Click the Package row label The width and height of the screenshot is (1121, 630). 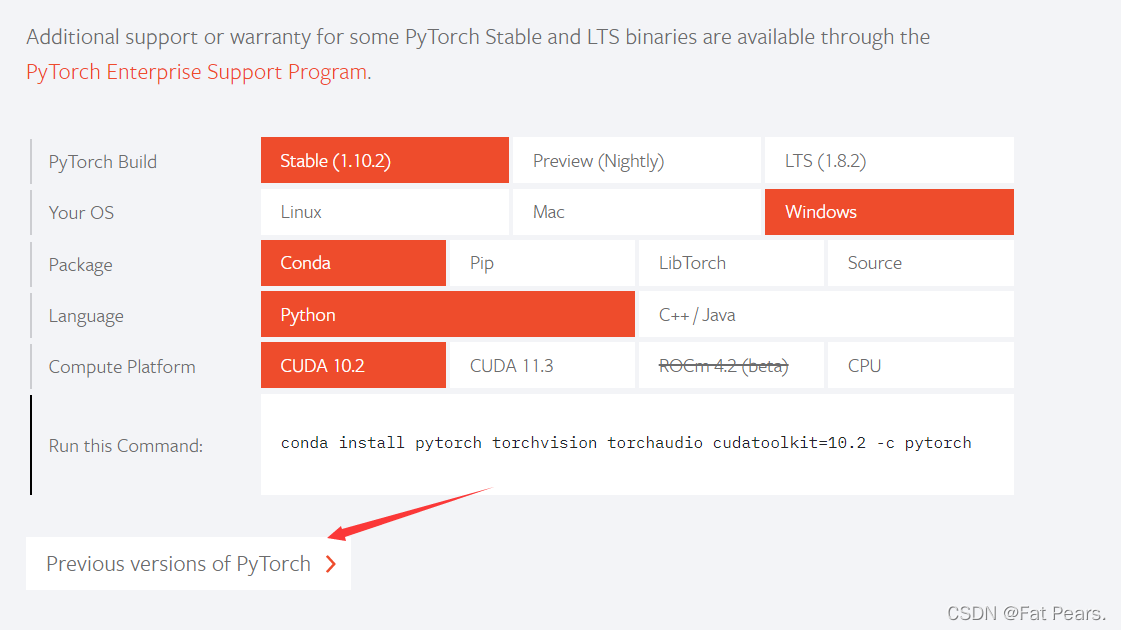coord(80,265)
